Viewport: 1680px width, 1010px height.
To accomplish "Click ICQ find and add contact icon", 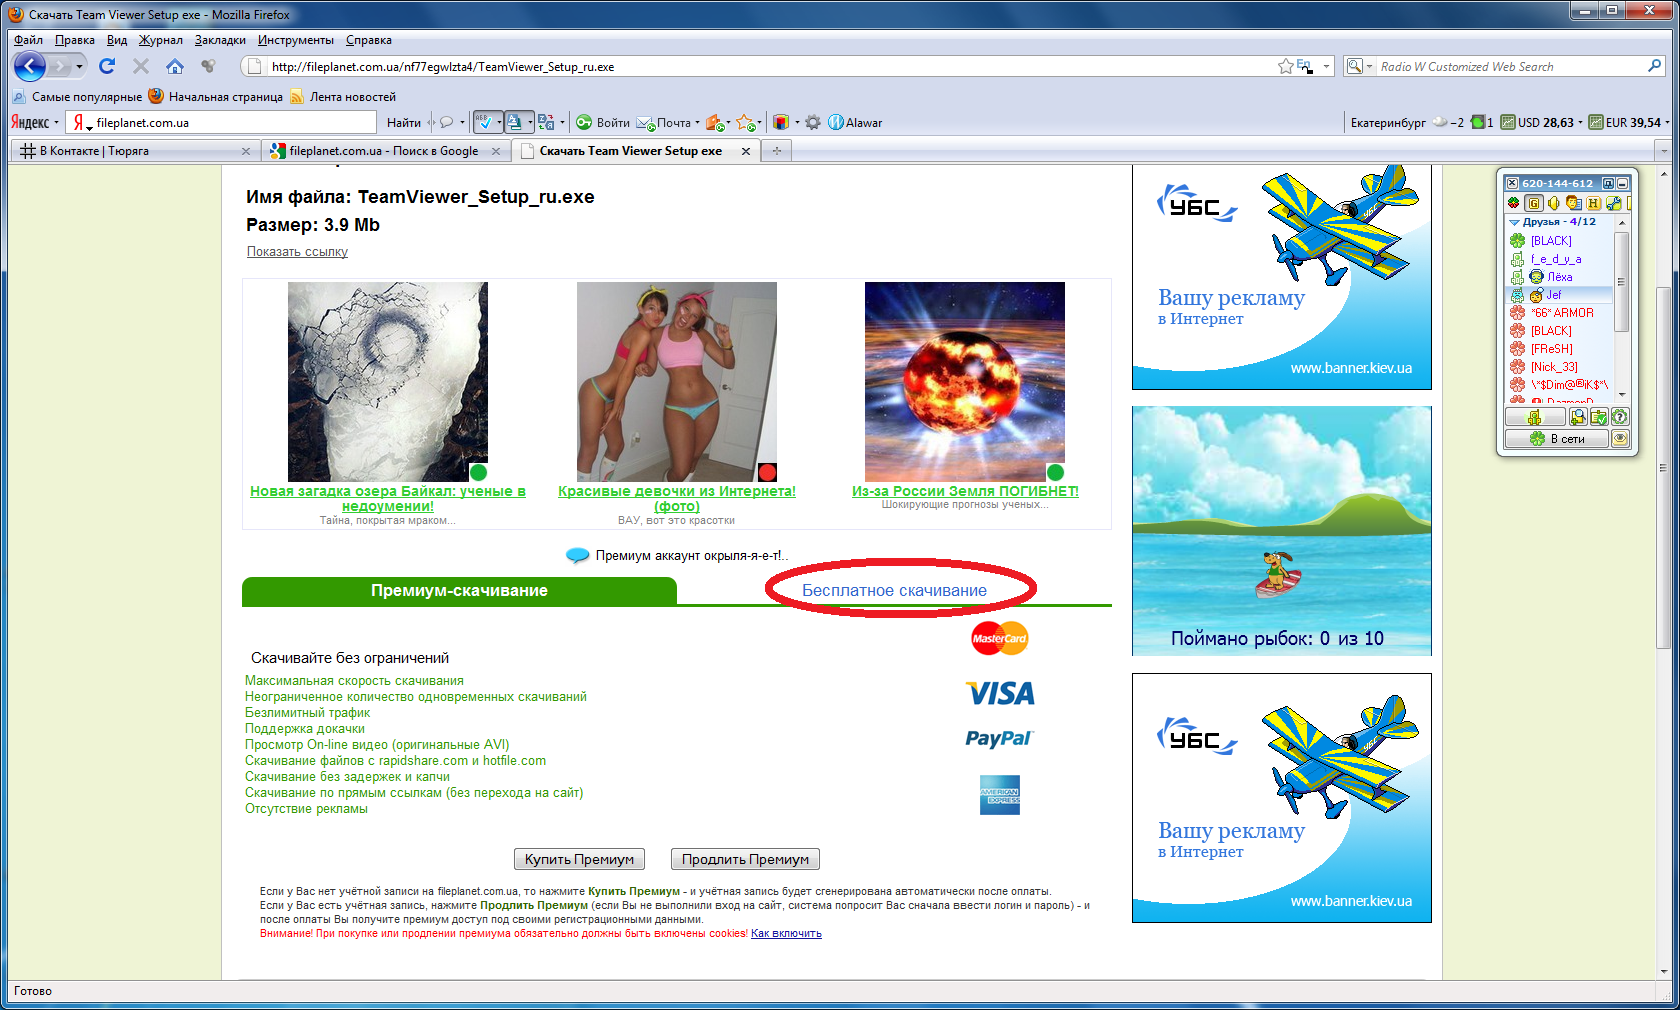I will point(1578,417).
